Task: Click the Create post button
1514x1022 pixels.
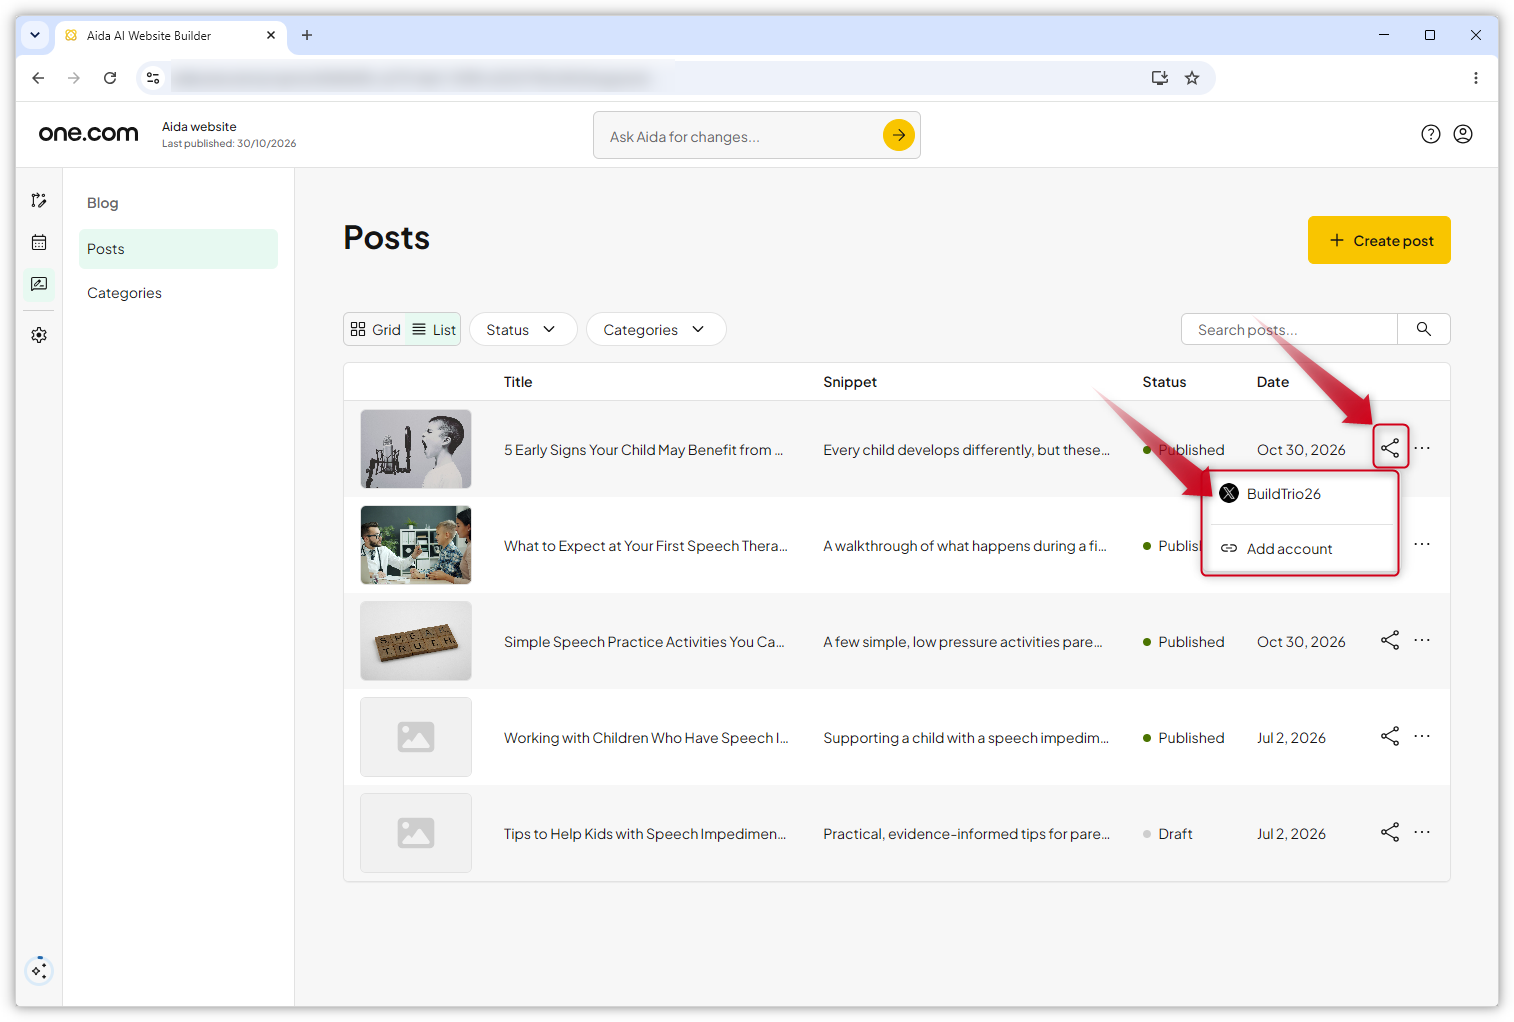Action: coord(1379,240)
